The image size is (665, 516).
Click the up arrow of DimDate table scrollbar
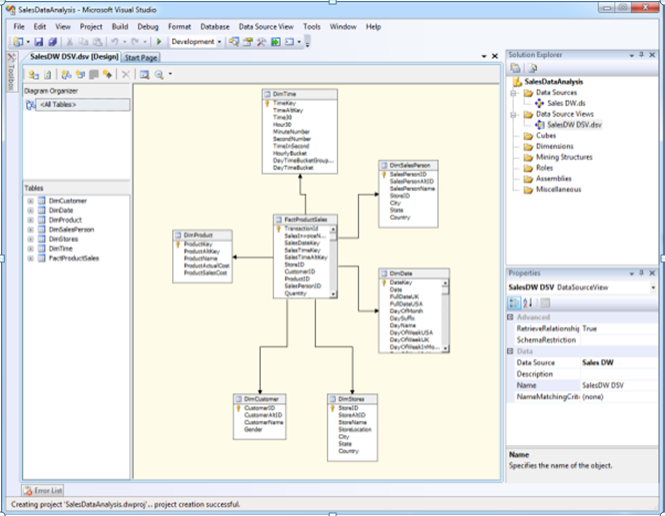pos(445,283)
